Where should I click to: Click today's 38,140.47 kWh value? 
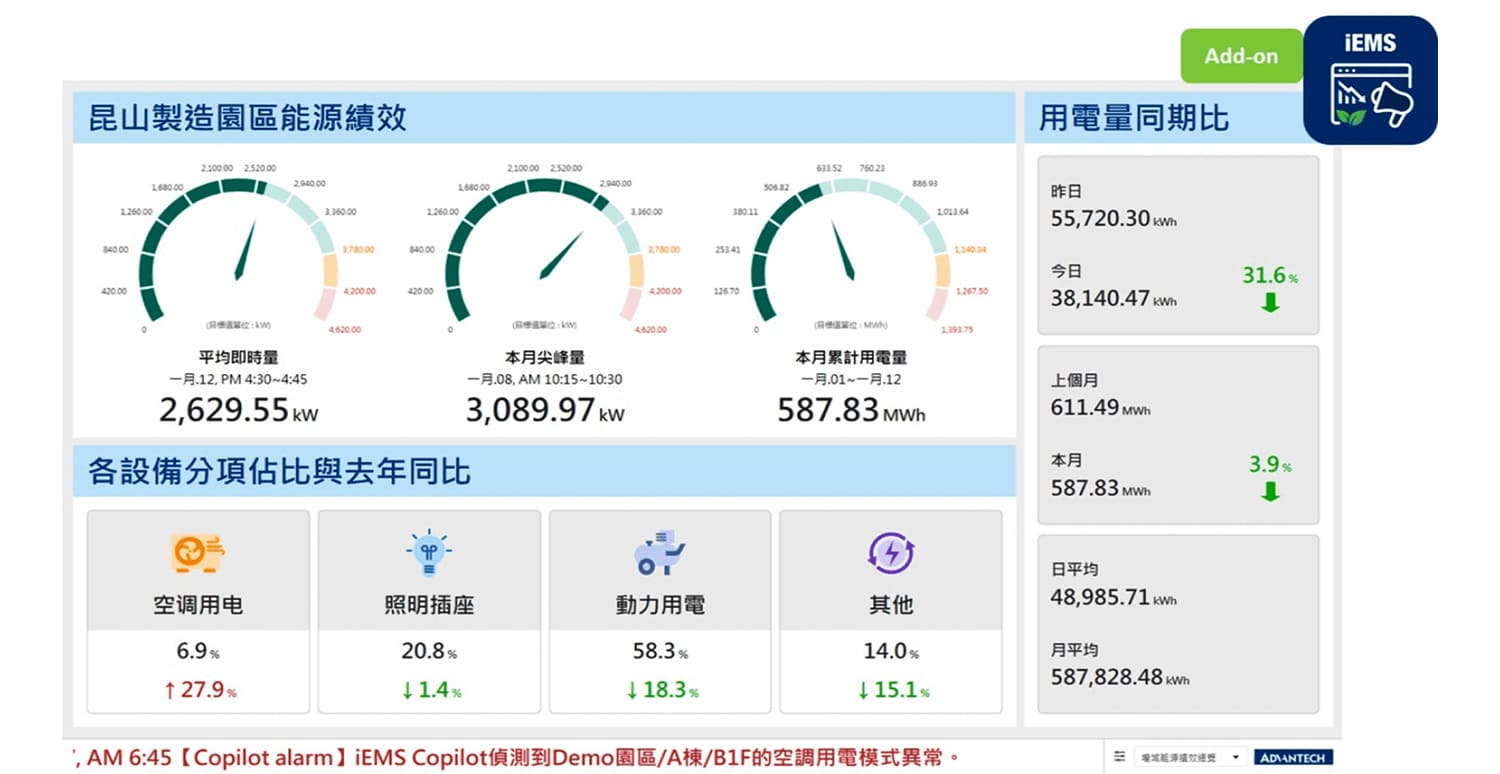(1114, 298)
